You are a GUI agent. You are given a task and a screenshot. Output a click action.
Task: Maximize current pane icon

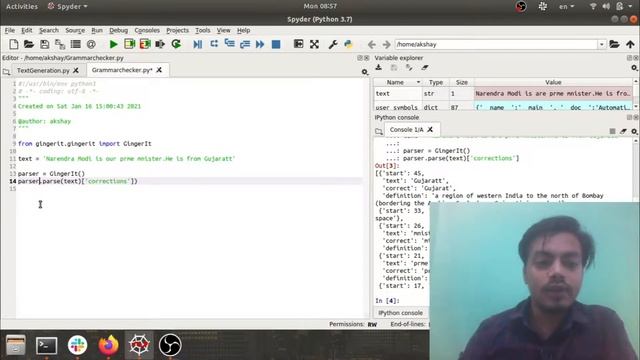pos(298,44)
